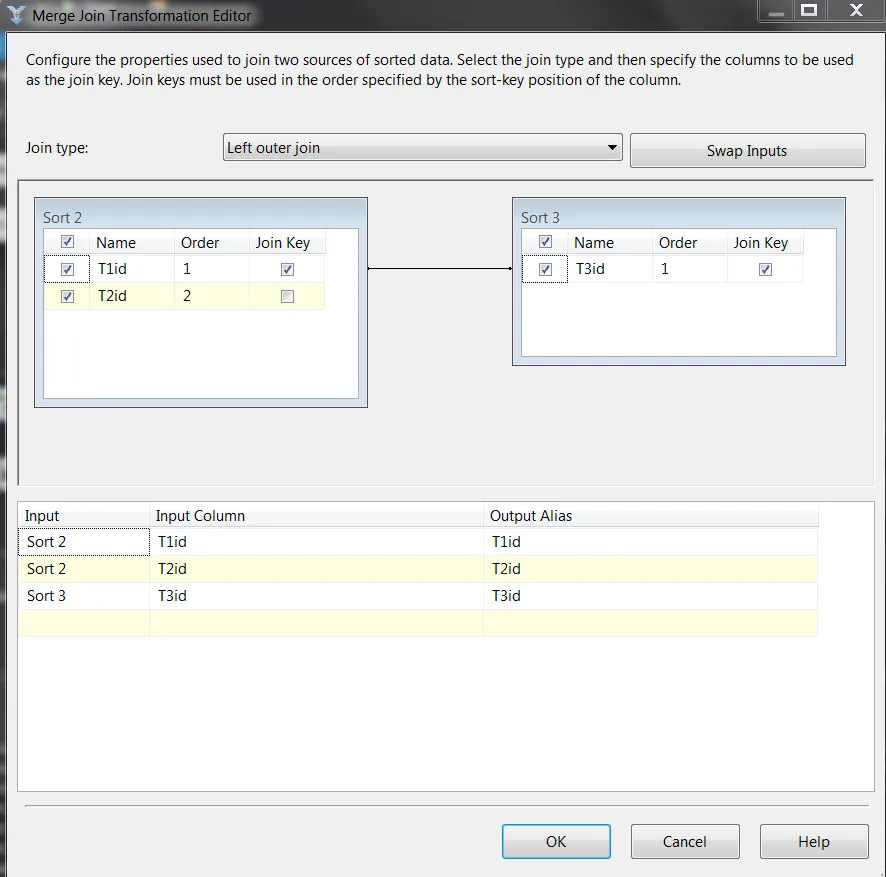
Task: Select the Sort 3 input cell in output grid
Action: [84, 596]
